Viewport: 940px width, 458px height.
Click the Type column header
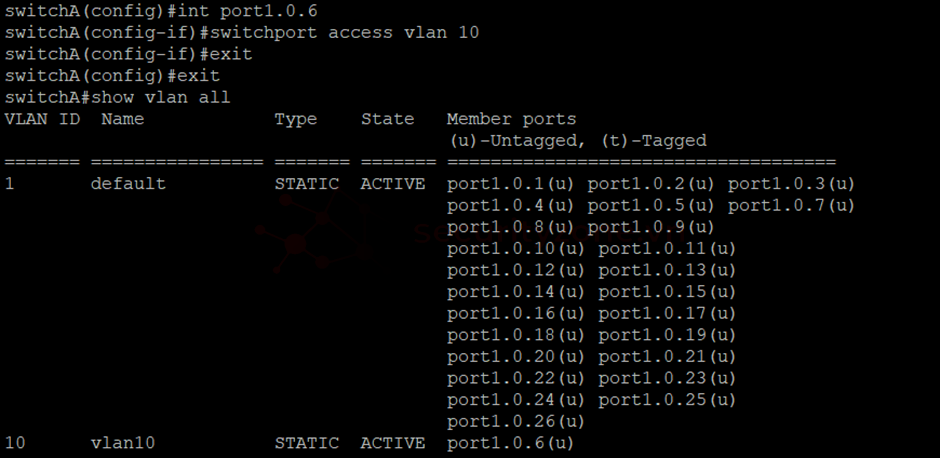pos(296,119)
